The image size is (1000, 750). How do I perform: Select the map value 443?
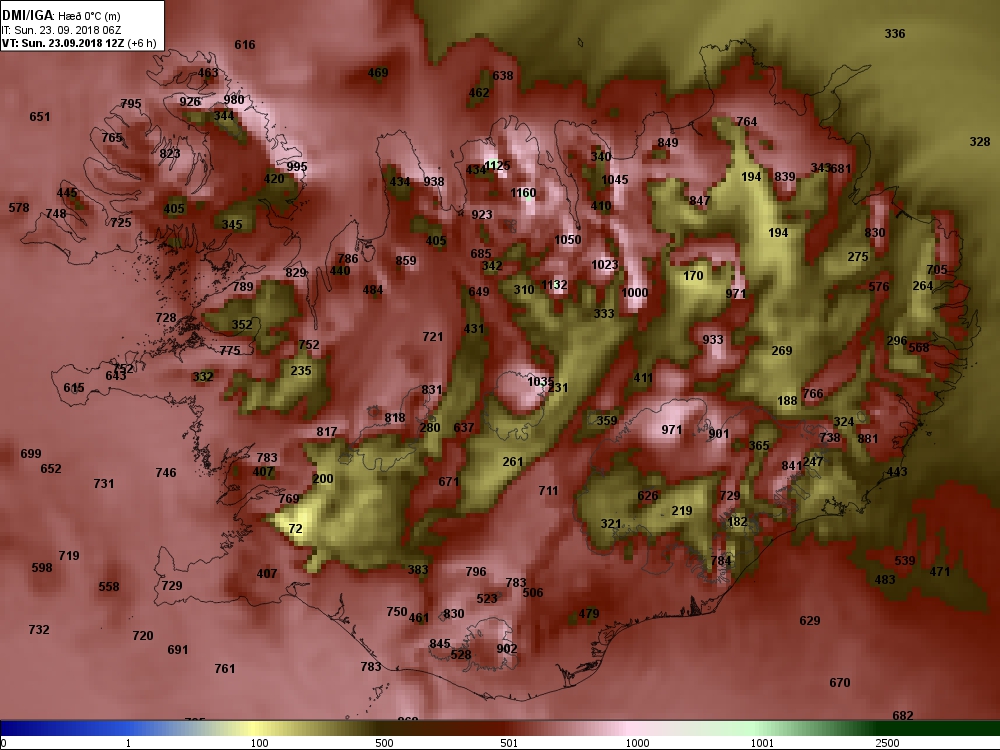coord(897,472)
